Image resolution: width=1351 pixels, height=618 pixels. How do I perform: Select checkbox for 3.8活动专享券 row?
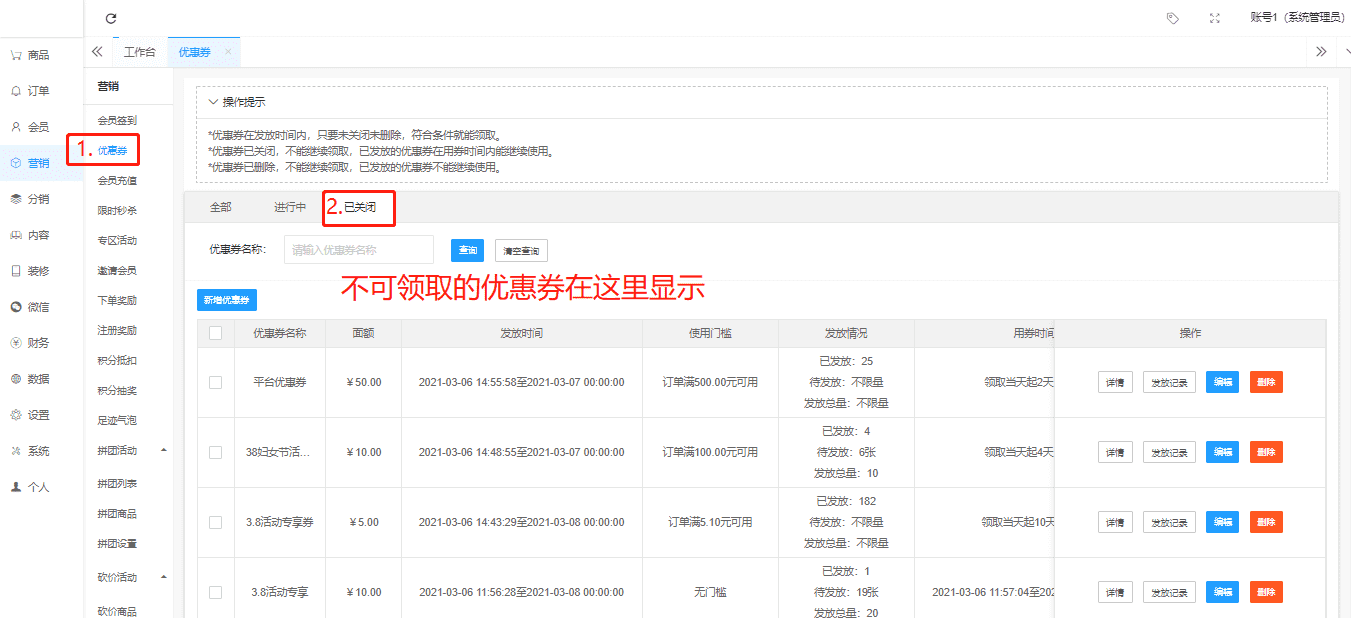pos(215,522)
